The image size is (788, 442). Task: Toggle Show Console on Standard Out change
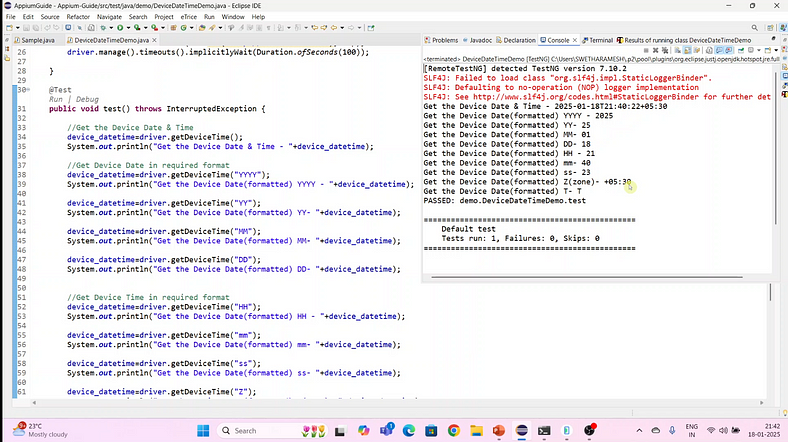pos(720,50)
